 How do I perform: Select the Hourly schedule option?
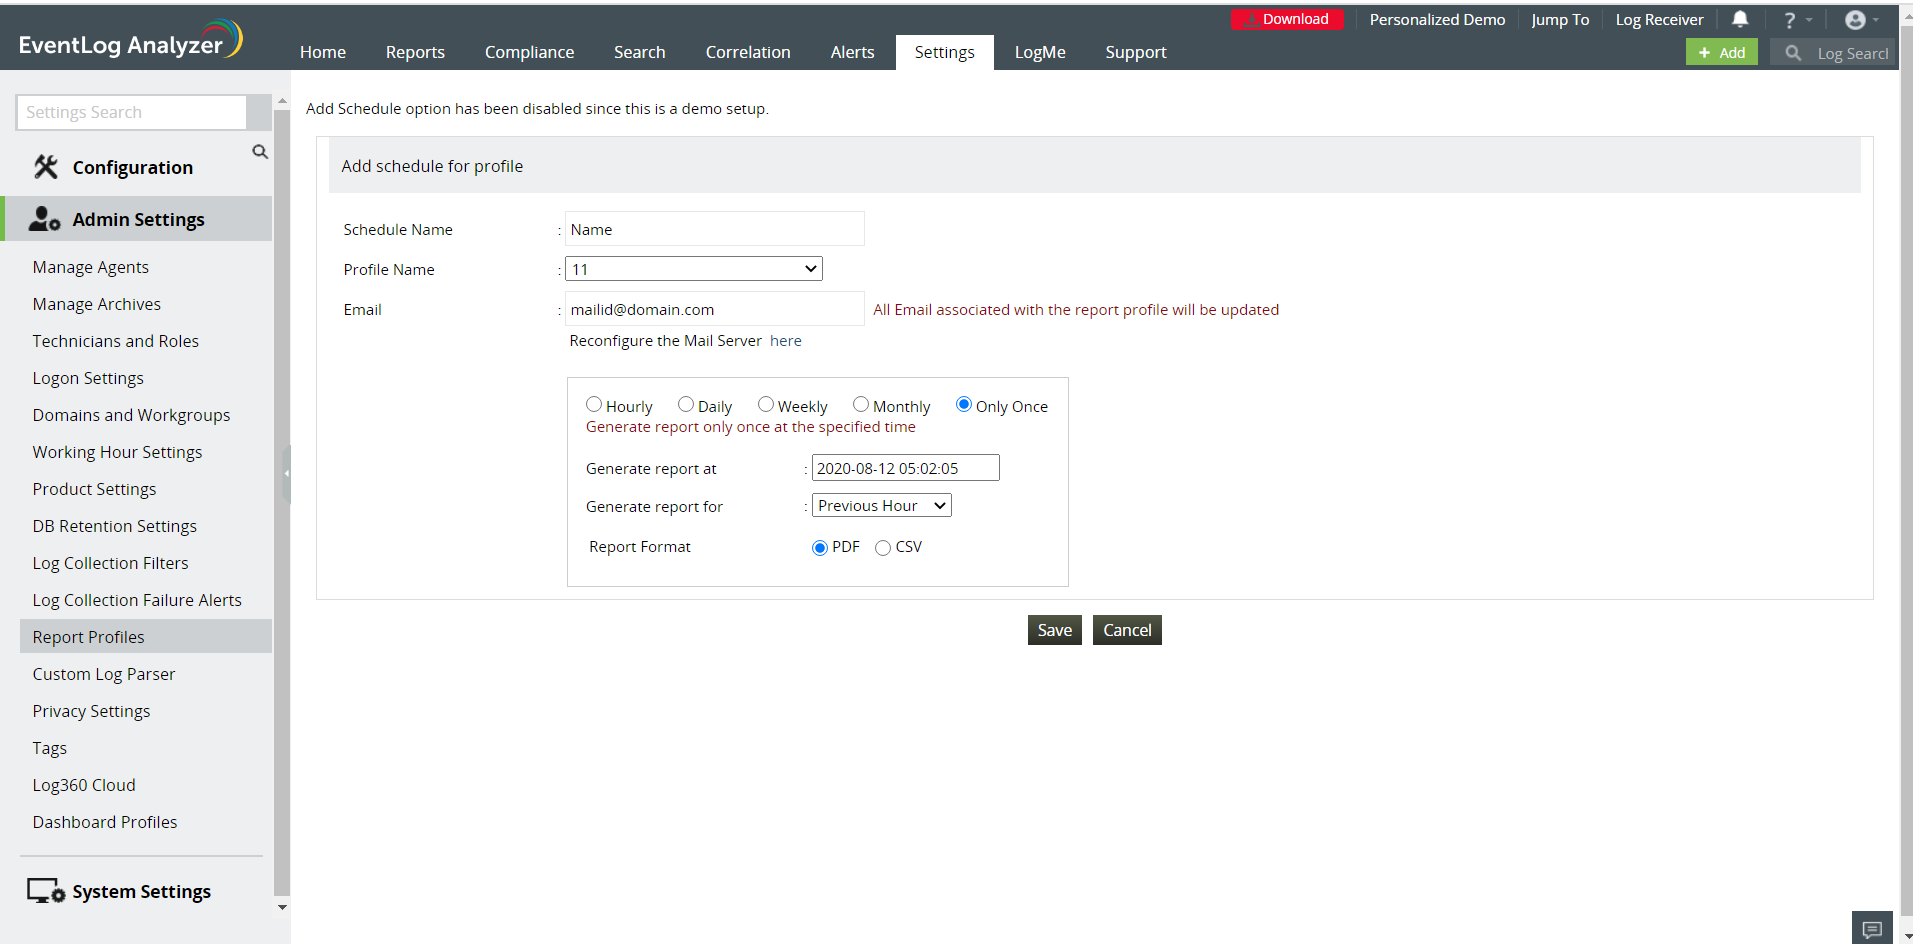[x=594, y=405]
